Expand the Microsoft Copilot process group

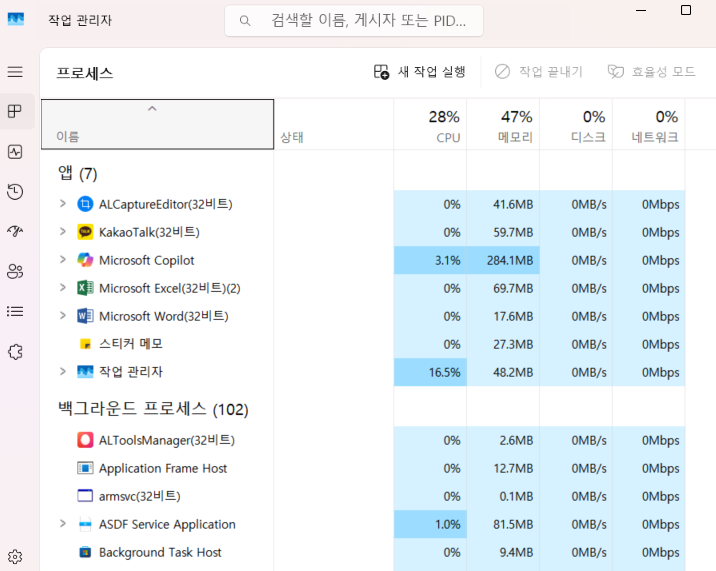pos(63,259)
